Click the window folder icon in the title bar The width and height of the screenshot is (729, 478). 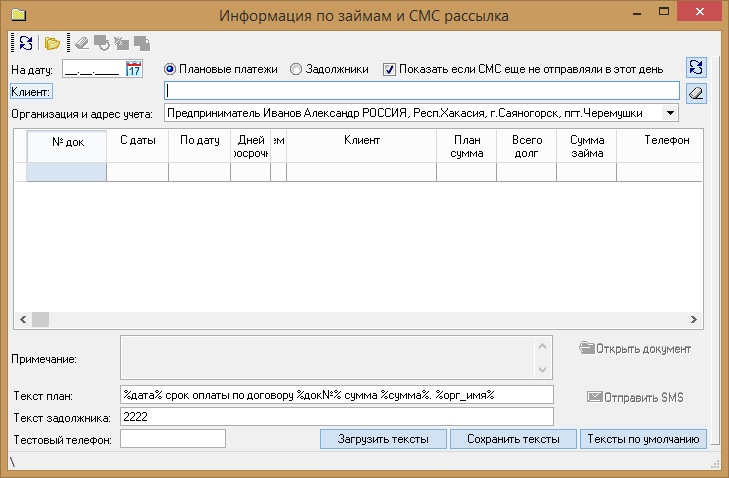(x=19, y=14)
